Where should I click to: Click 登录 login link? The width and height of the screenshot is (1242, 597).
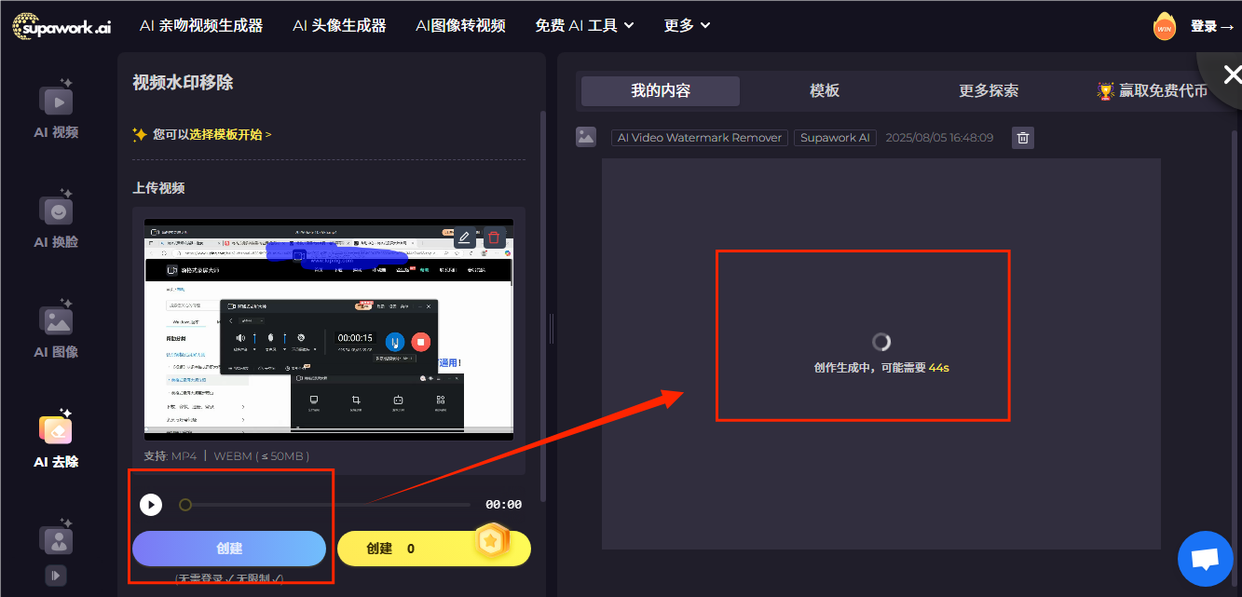pyautogui.click(x=1212, y=27)
